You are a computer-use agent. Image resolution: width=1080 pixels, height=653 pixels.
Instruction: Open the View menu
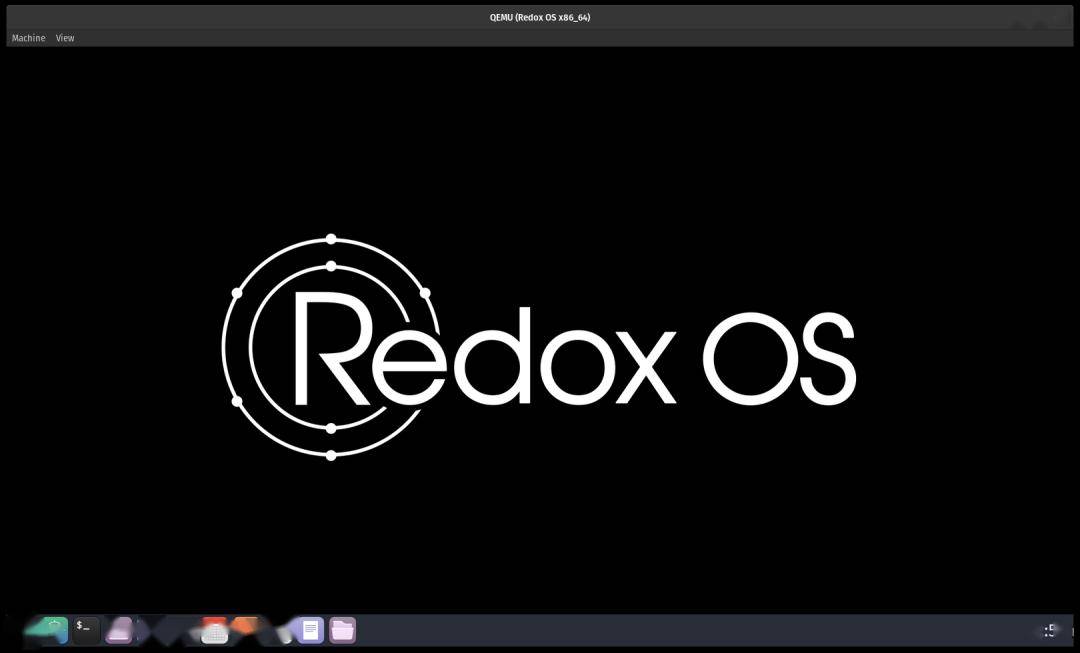click(65, 38)
